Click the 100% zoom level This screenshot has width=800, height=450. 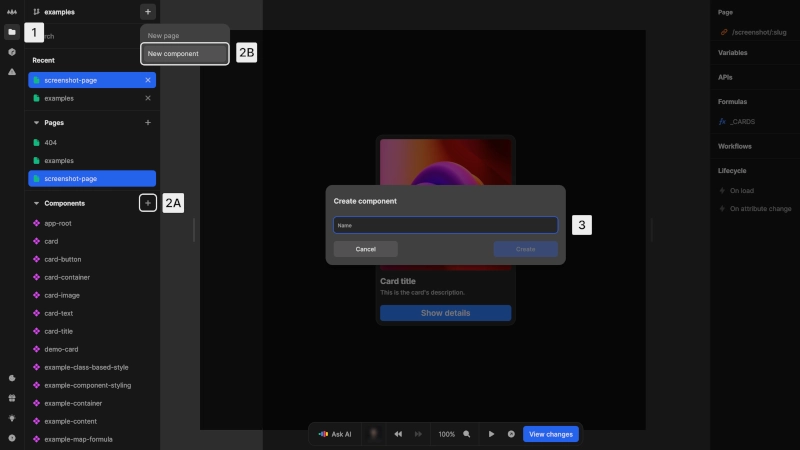pos(446,434)
